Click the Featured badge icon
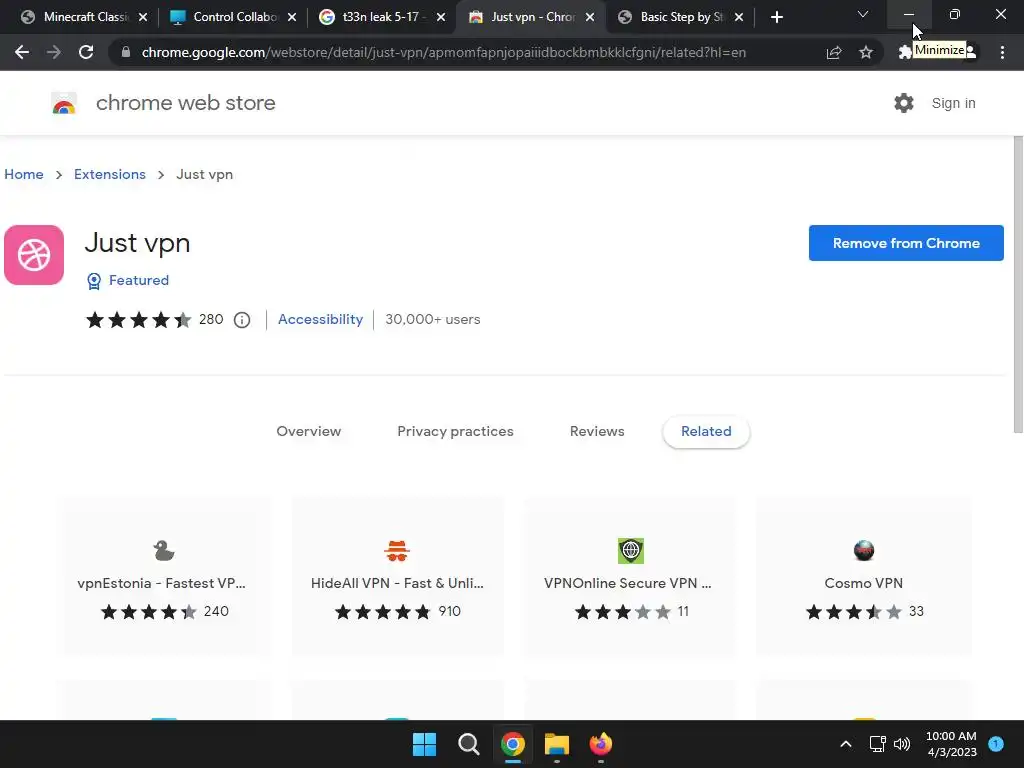This screenshot has width=1024, height=768. [94, 281]
